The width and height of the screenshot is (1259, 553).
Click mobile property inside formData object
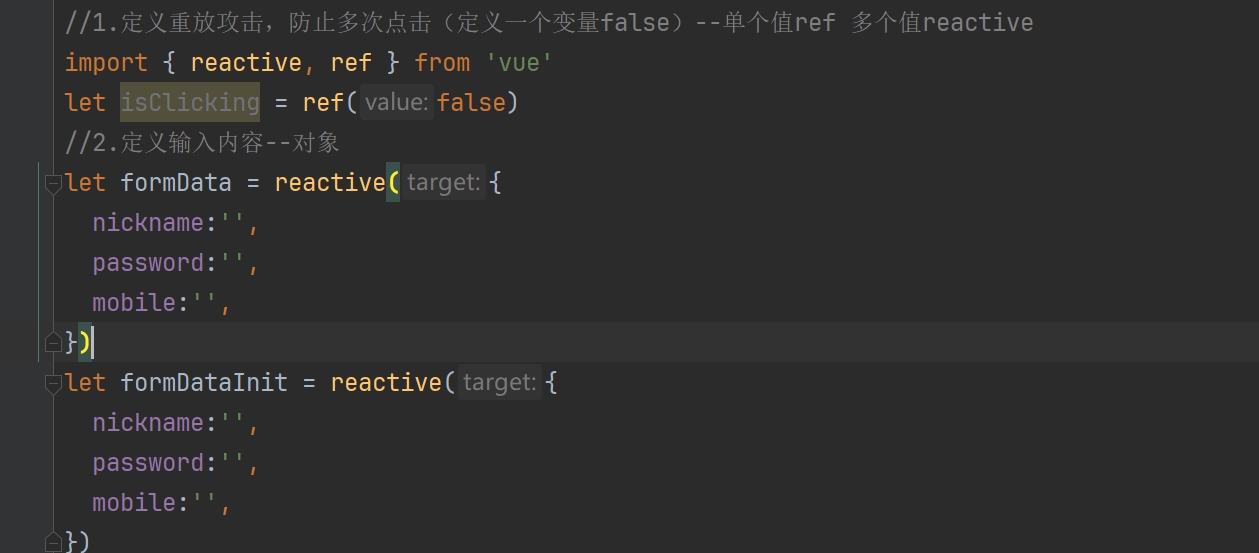134,302
